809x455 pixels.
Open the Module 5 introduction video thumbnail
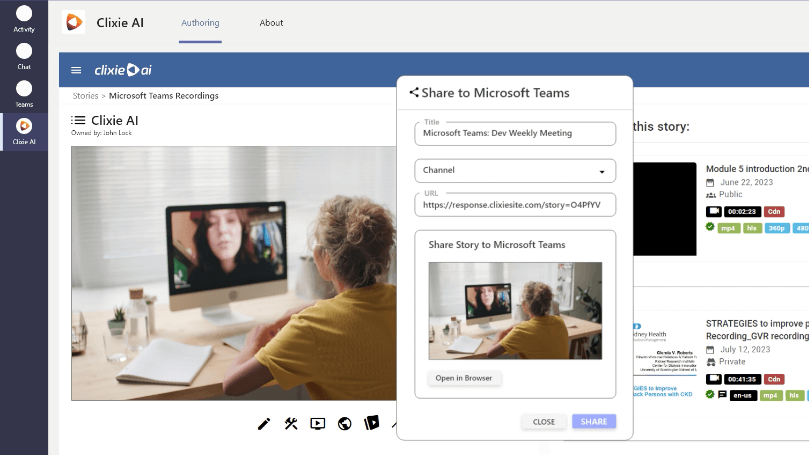click(x=665, y=209)
